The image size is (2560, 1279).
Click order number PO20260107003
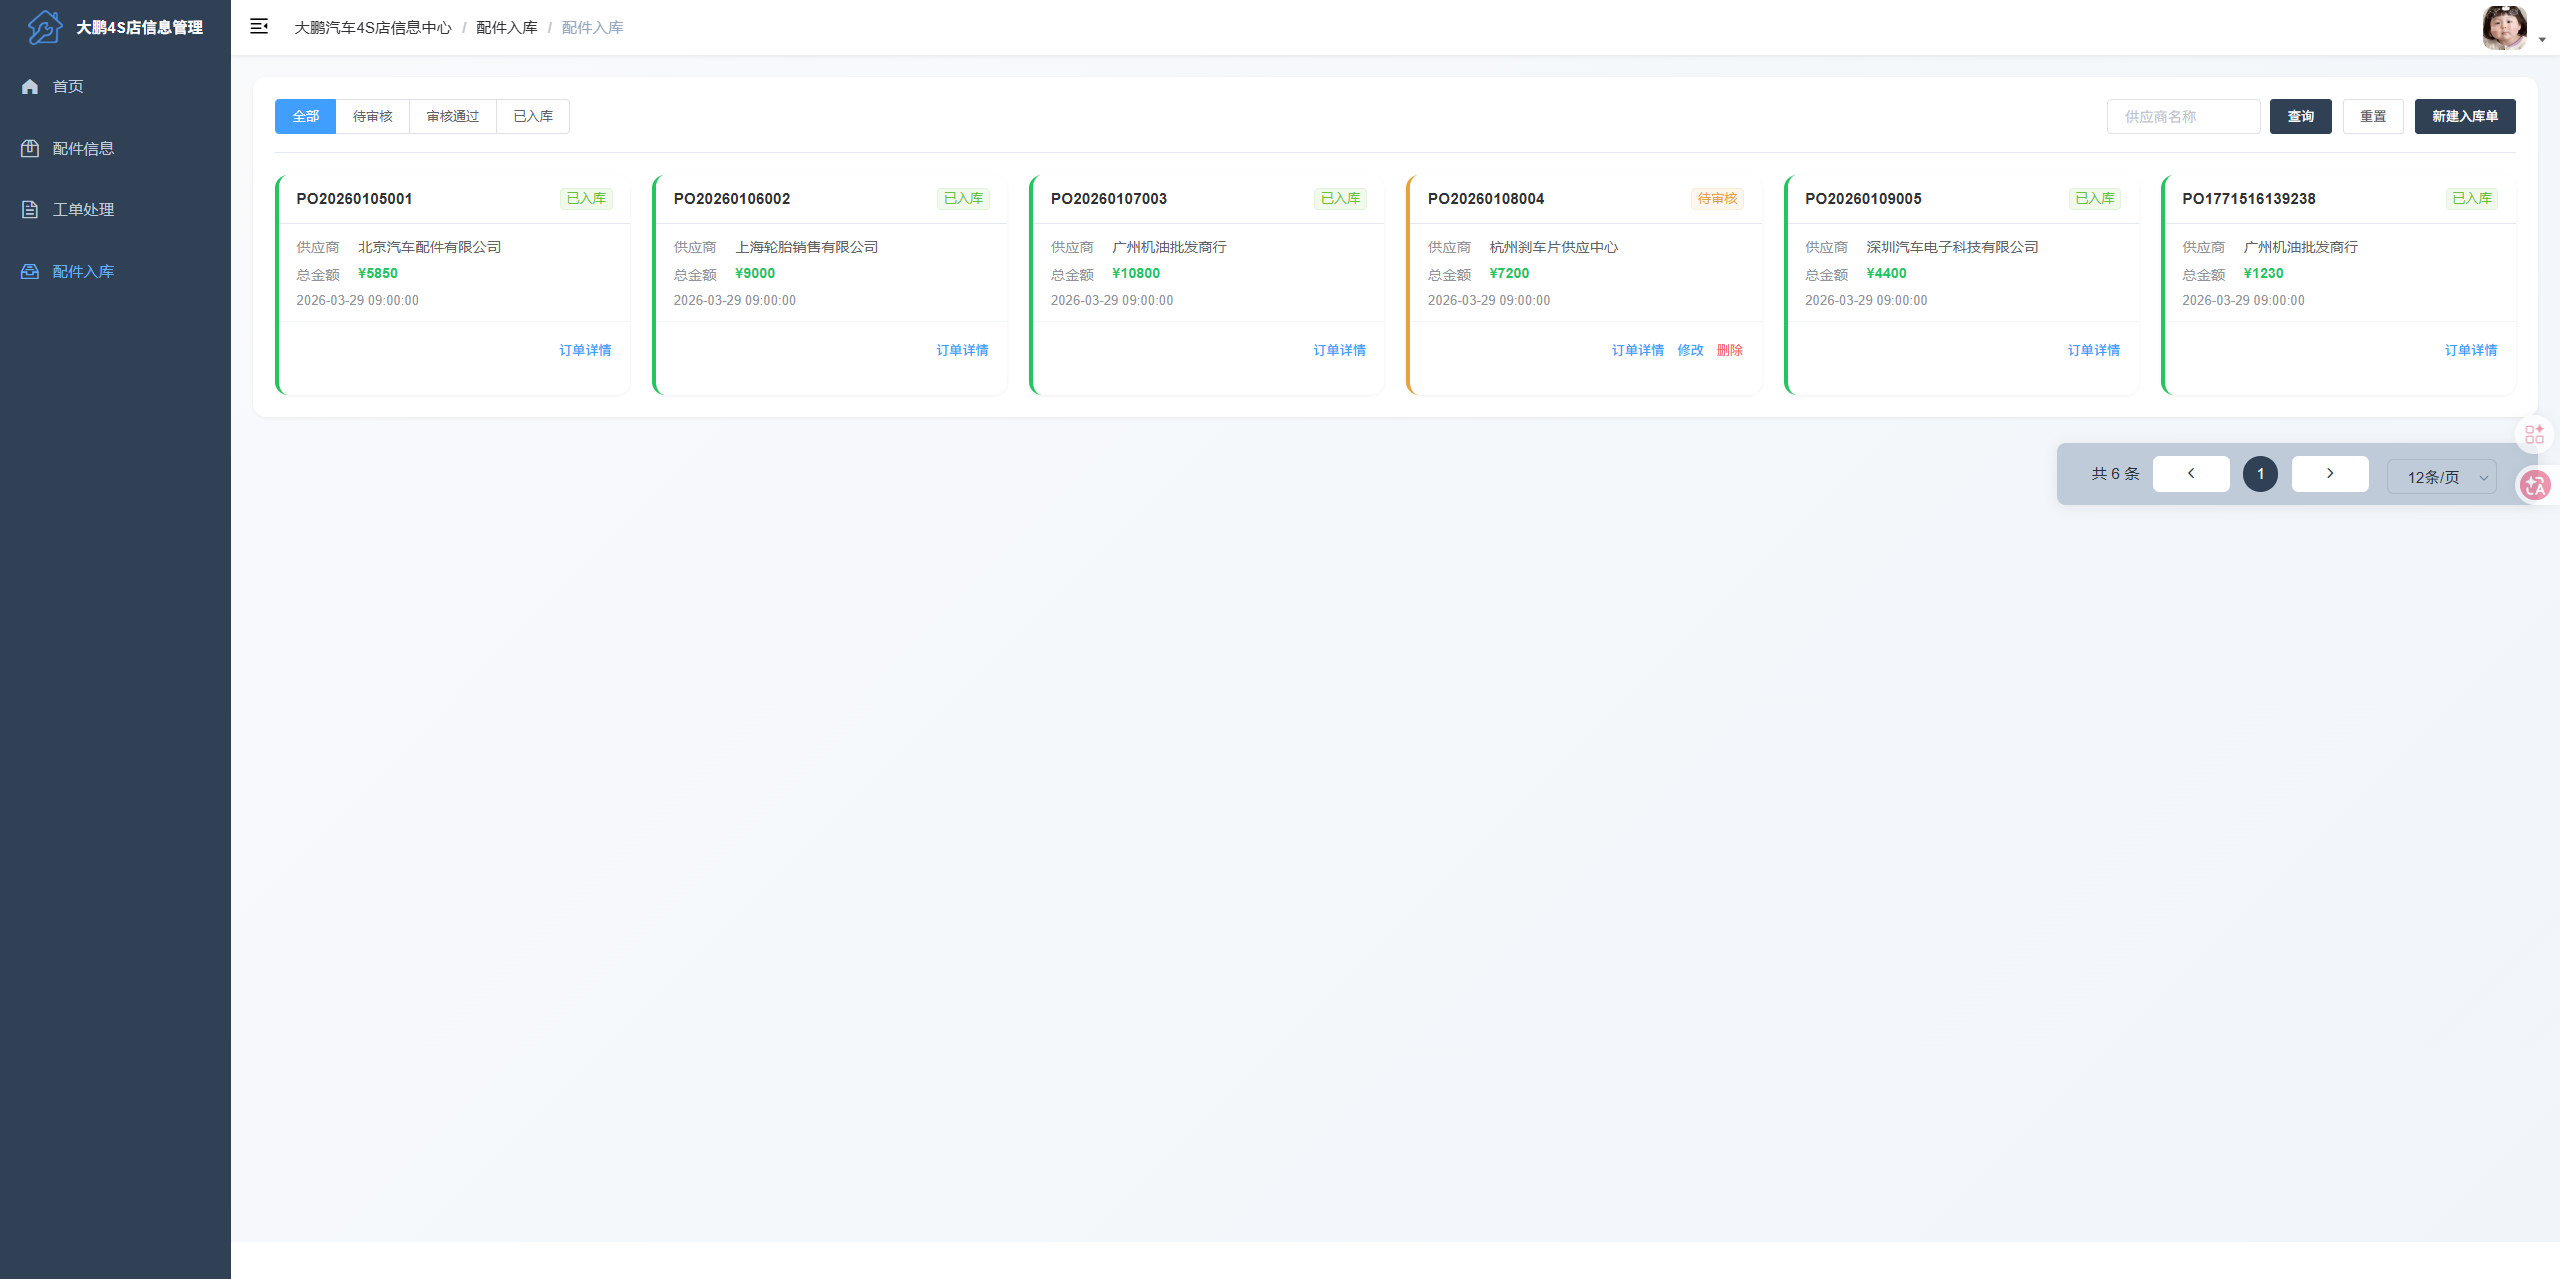pos(1109,199)
